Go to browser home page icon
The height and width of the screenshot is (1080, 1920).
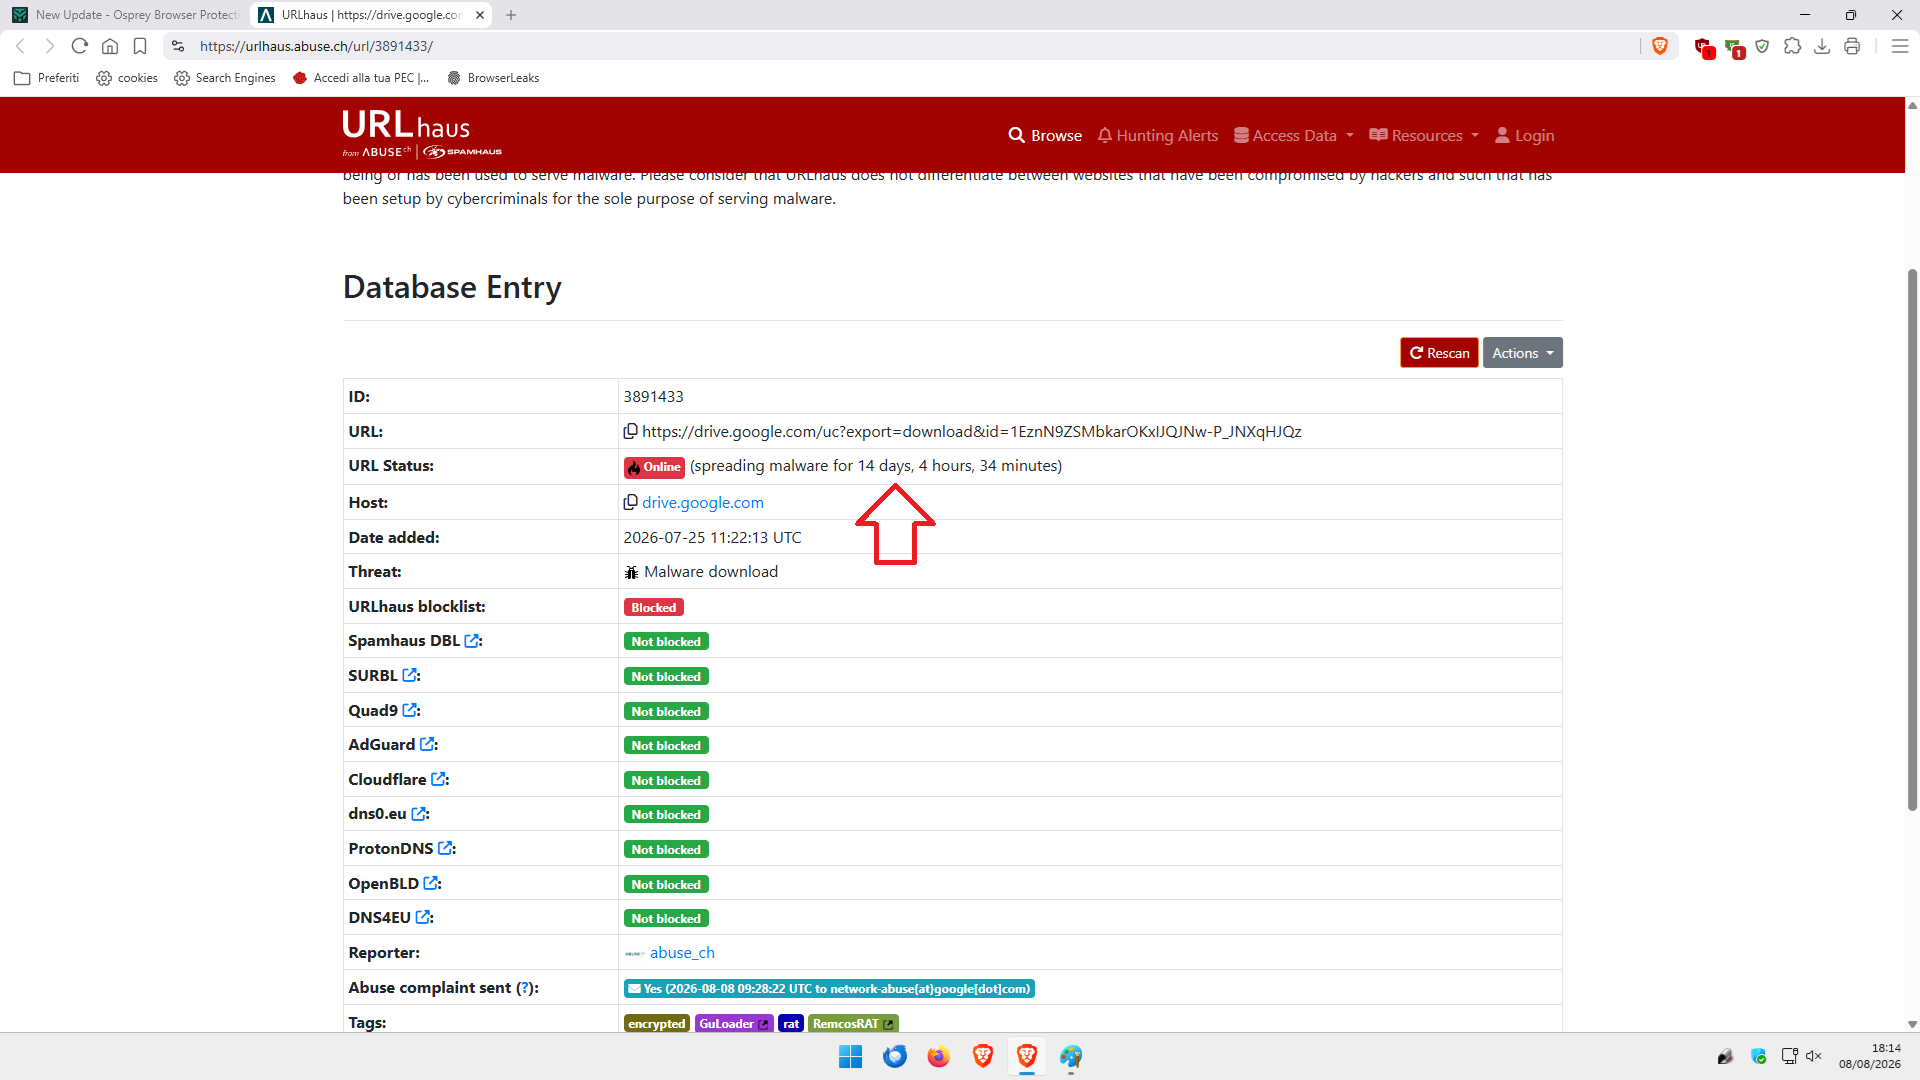(x=110, y=46)
